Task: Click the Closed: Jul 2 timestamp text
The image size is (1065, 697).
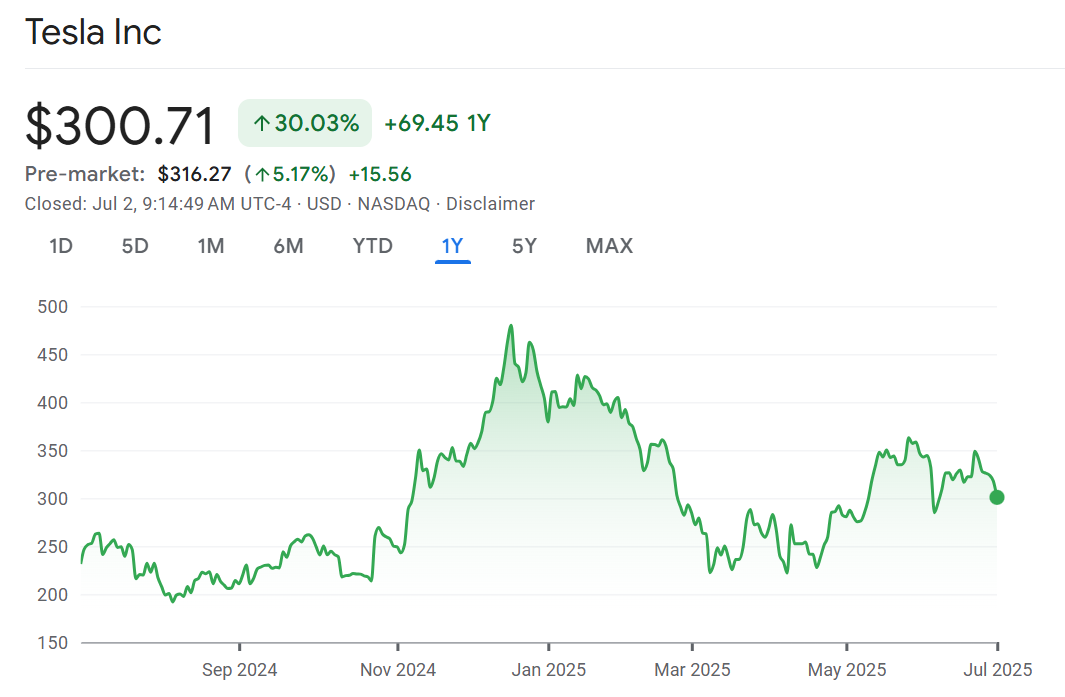Action: 158,204
